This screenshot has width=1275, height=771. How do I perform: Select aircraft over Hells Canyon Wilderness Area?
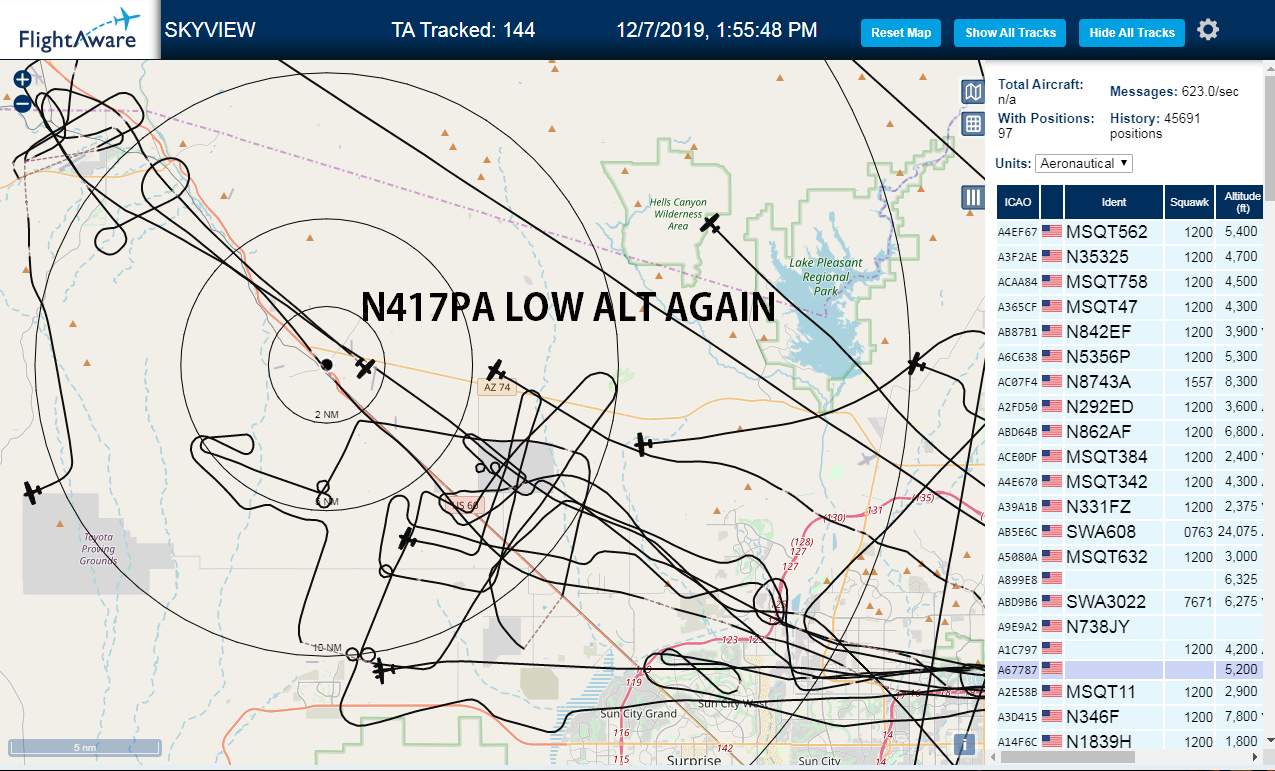710,223
